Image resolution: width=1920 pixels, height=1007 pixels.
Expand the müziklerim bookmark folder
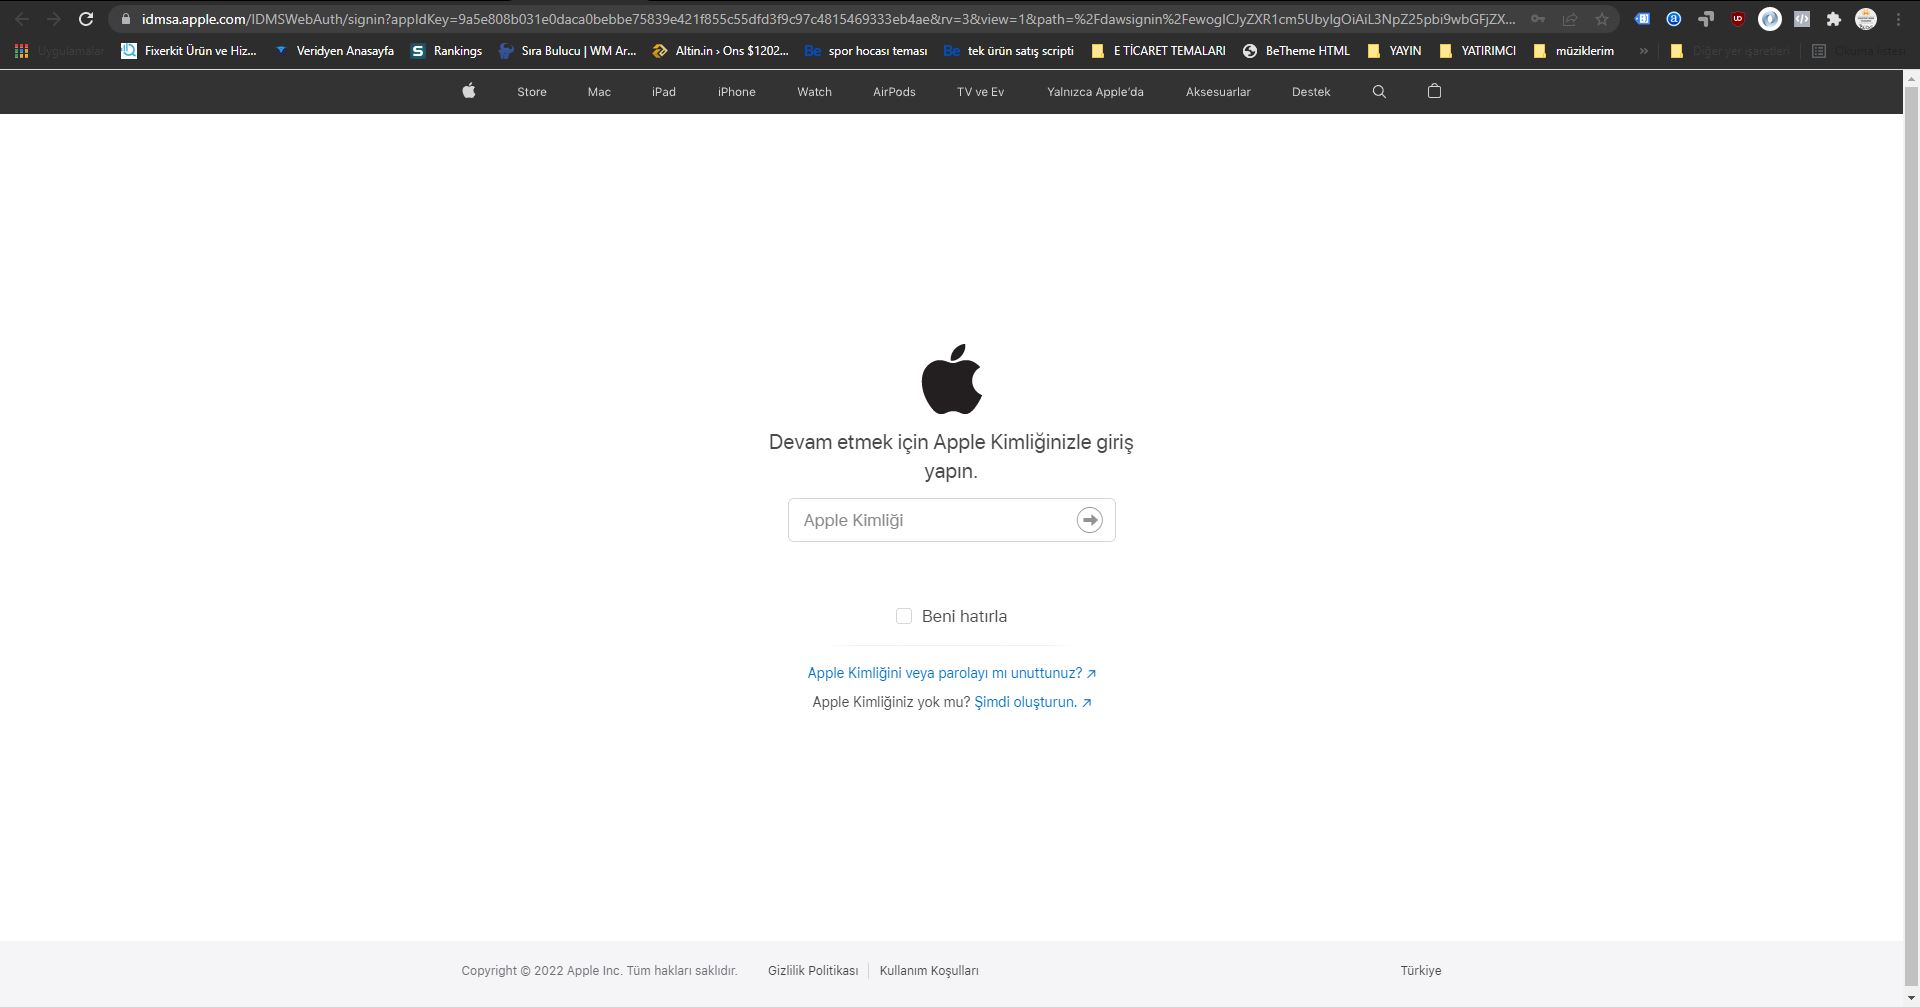coord(1573,51)
